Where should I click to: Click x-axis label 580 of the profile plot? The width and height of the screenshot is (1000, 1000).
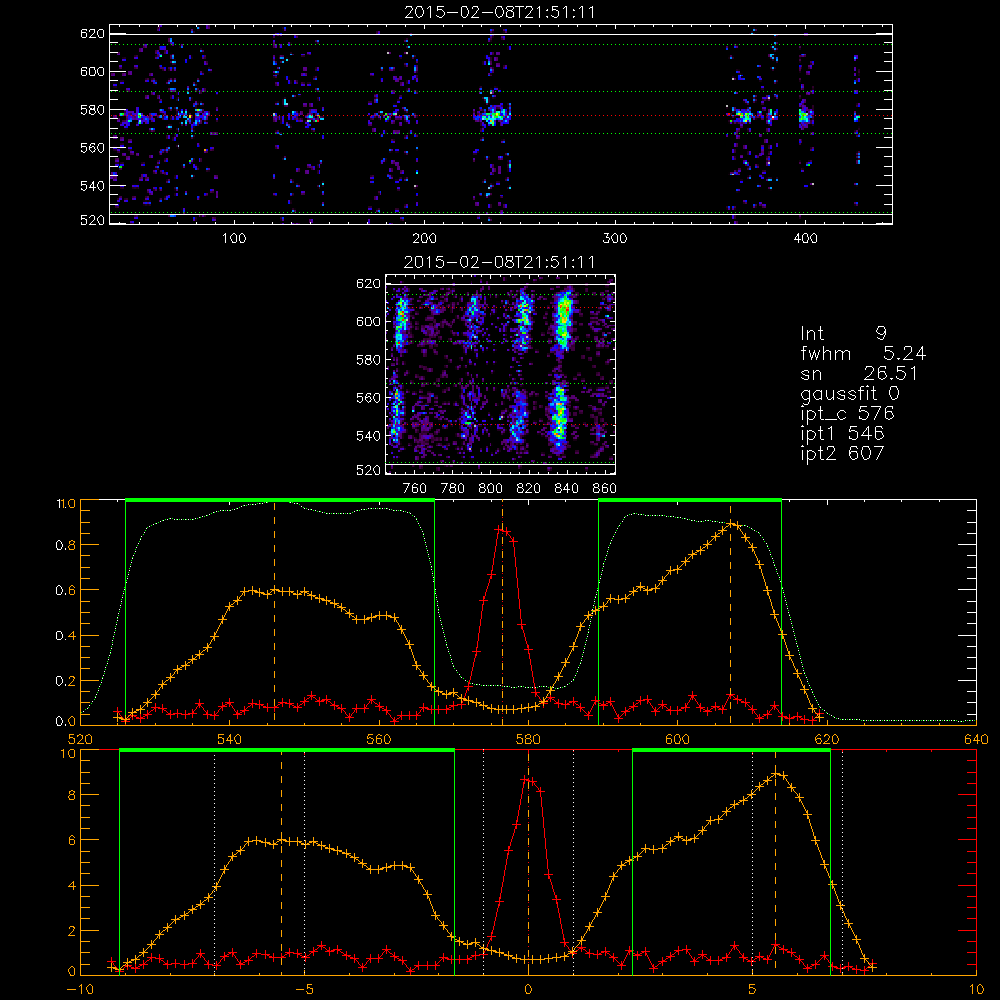pyautogui.click(x=528, y=739)
